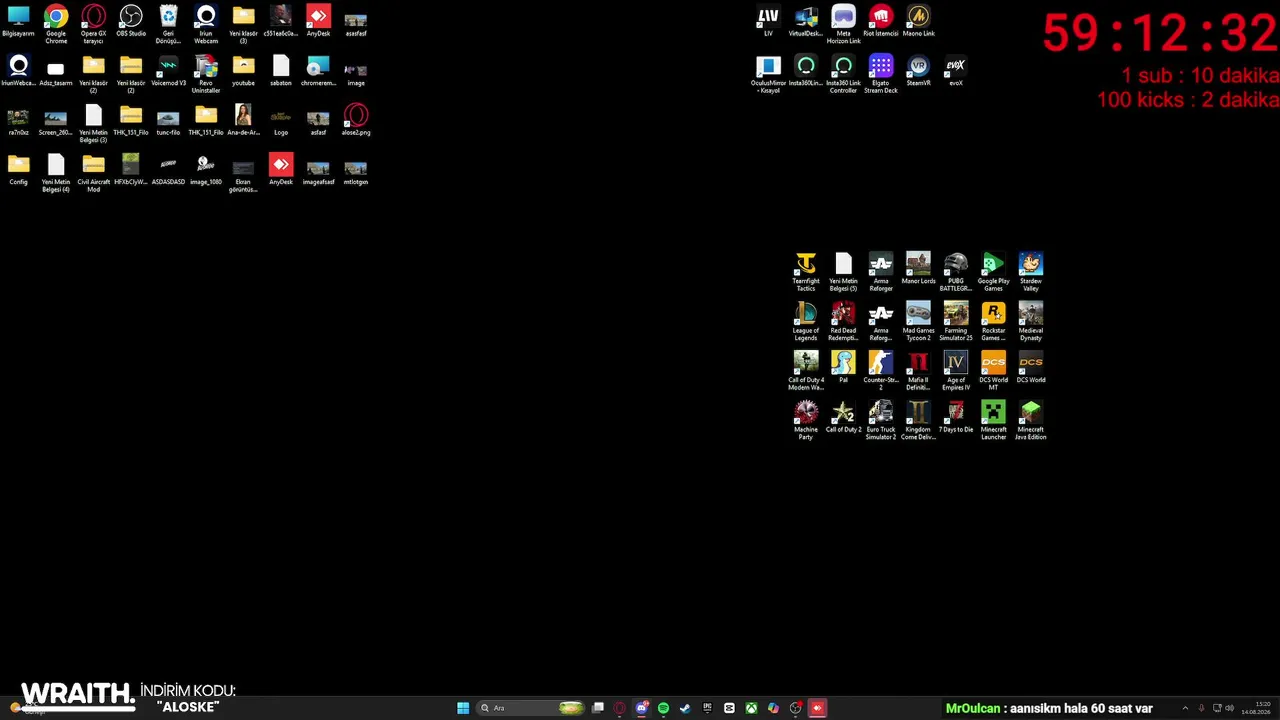Select the PUBG BATTLEGROUNDS shortcut
Image resolution: width=1280 pixels, height=720 pixels.
coord(956,272)
